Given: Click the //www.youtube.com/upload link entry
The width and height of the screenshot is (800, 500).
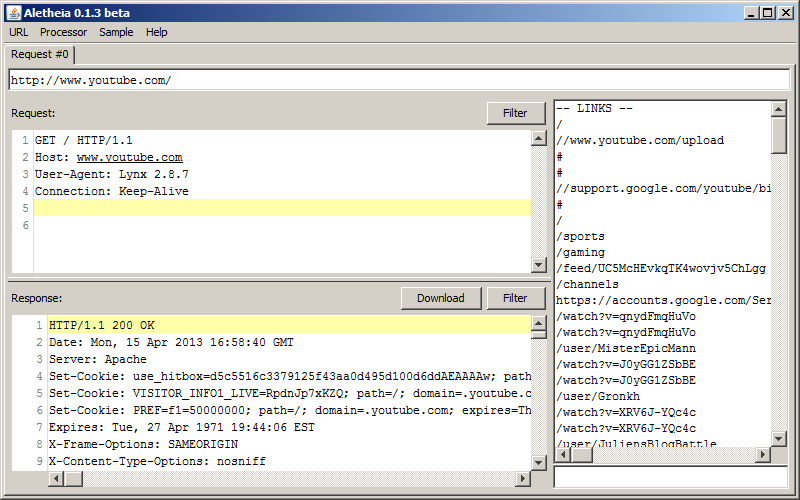Looking at the screenshot, I should pyautogui.click(x=640, y=140).
